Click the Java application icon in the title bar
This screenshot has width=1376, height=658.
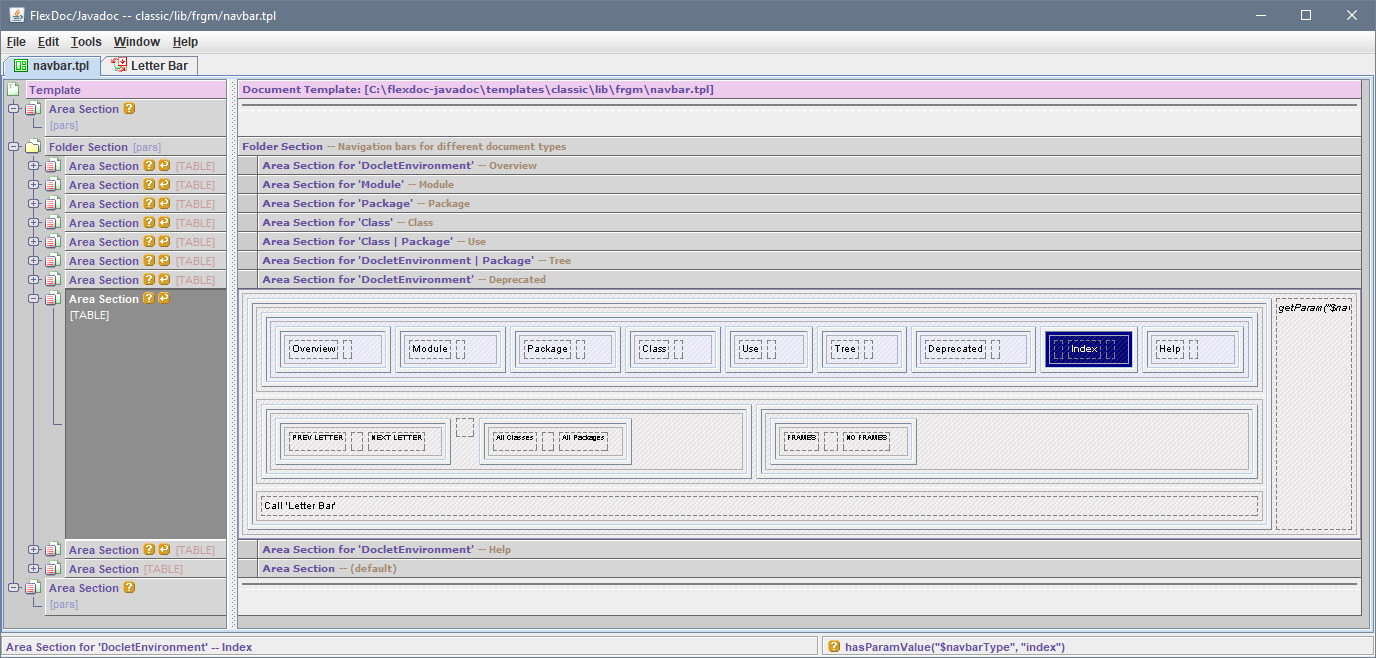(17, 15)
